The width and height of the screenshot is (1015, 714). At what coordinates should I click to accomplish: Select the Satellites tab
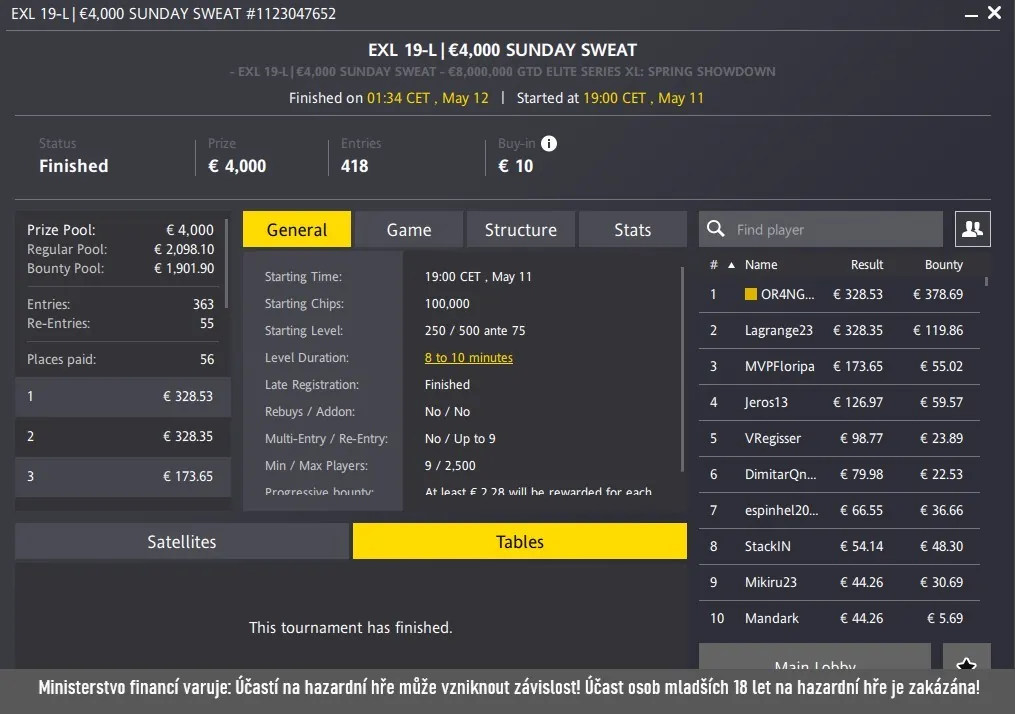(181, 541)
